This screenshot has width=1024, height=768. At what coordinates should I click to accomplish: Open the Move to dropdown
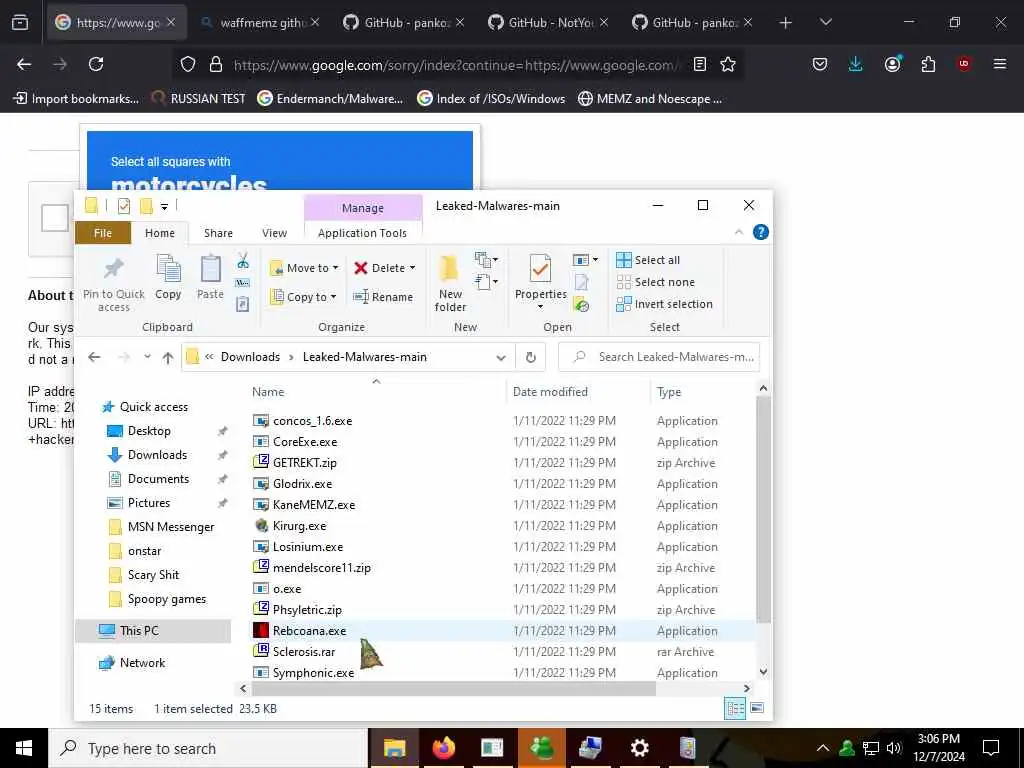[x=304, y=268]
